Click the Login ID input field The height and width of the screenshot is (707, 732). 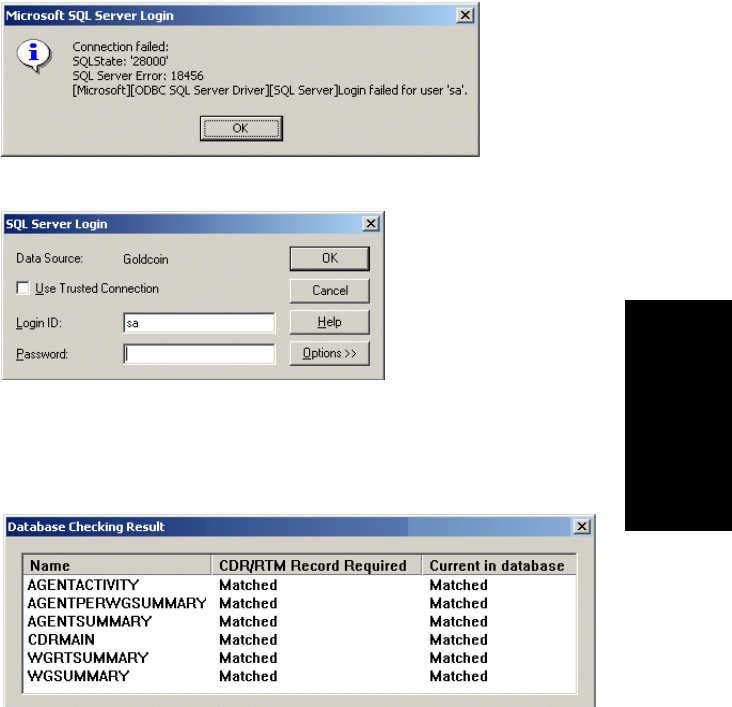point(199,323)
